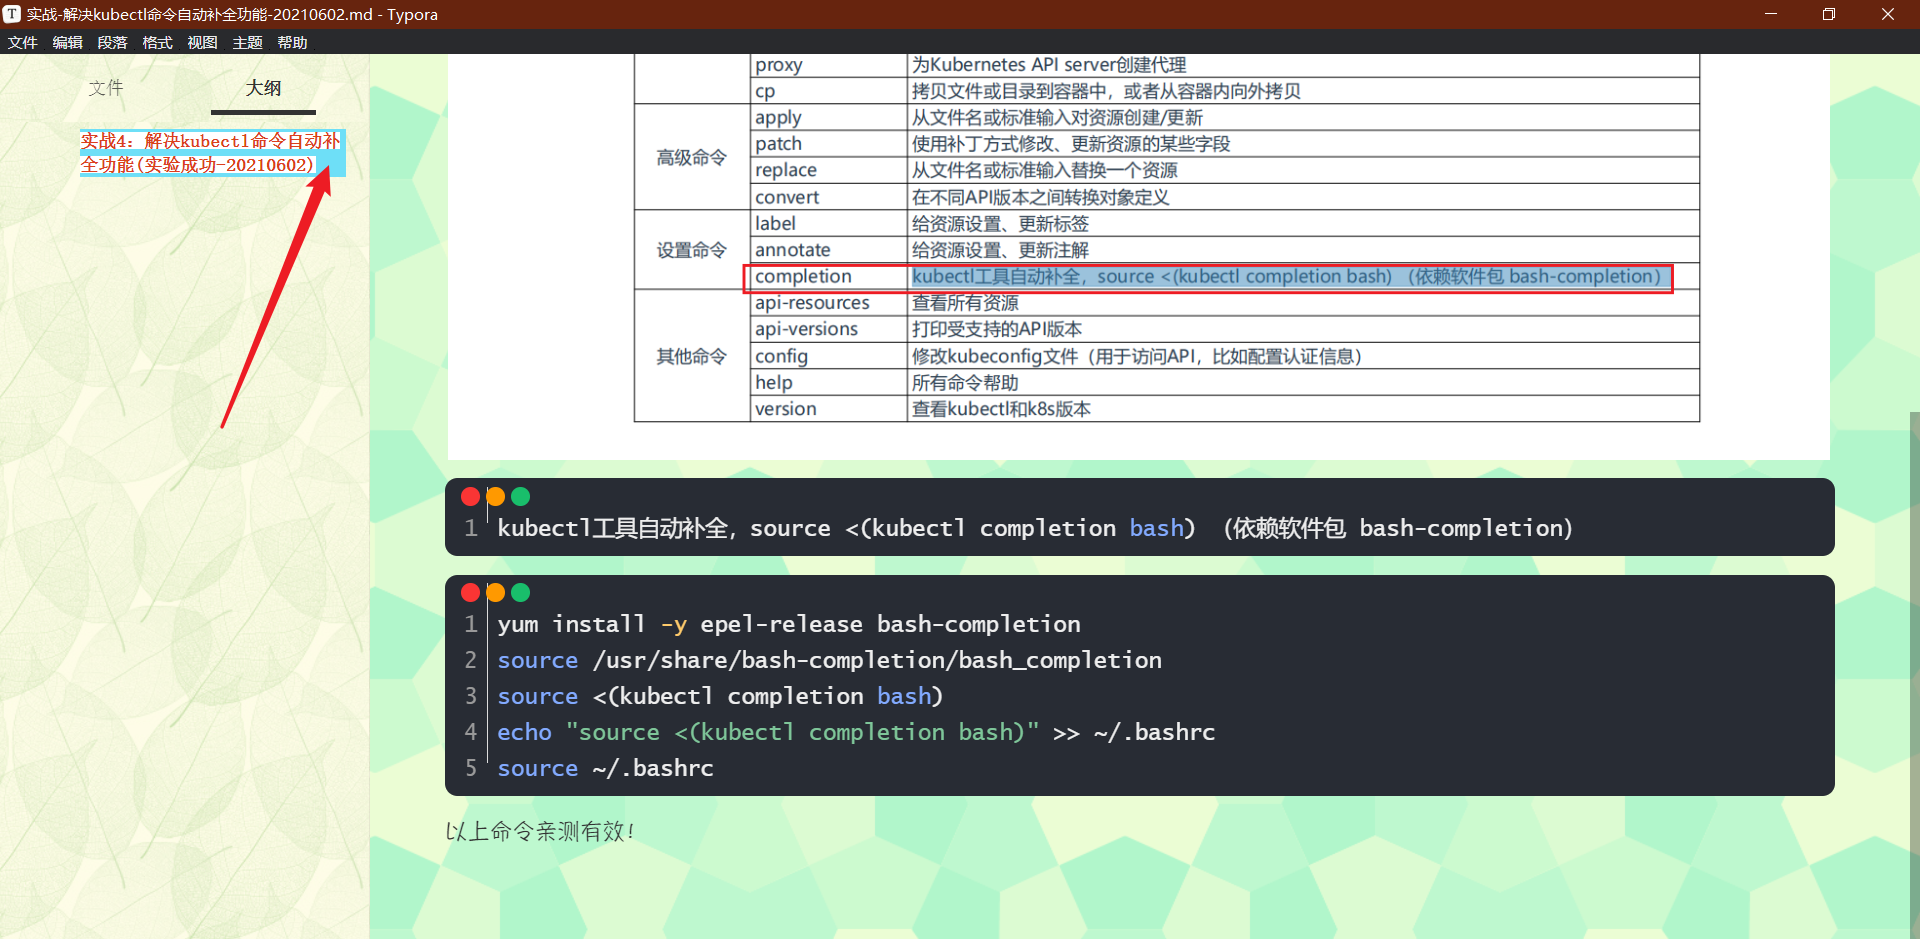
Task: Open the 格式 menu
Action: tap(157, 42)
